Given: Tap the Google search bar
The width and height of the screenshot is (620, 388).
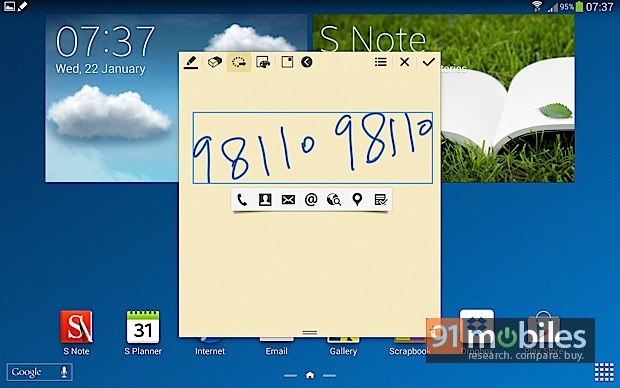Looking at the screenshot, I should pos(39,372).
